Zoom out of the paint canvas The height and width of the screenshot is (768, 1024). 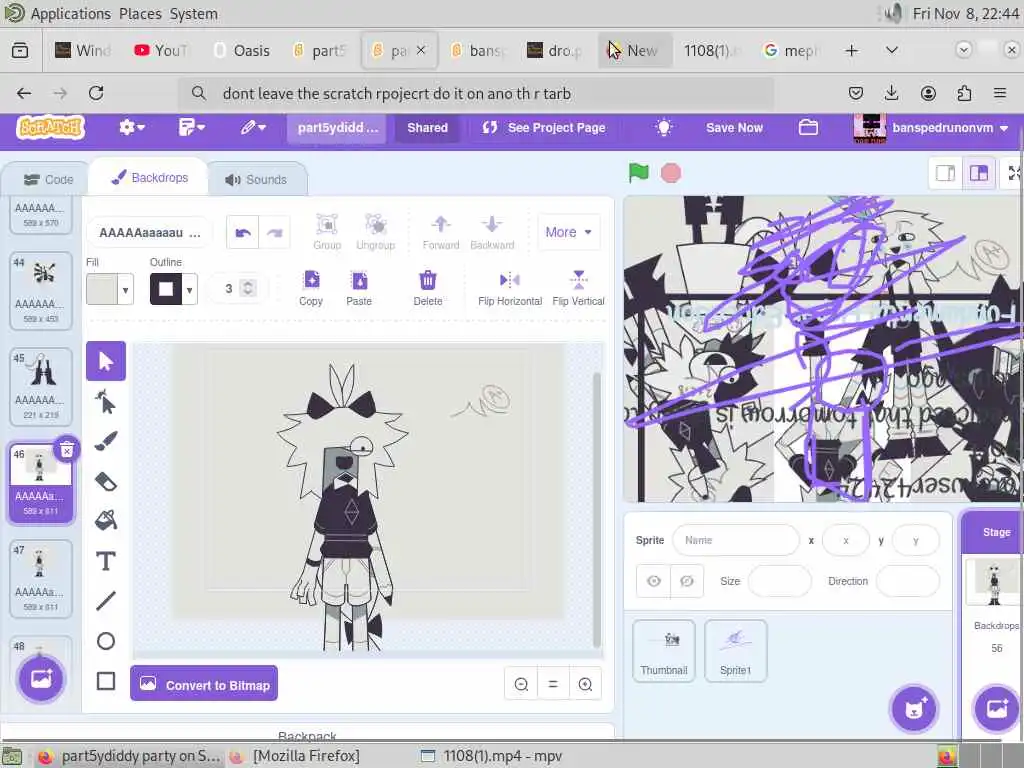coord(521,684)
